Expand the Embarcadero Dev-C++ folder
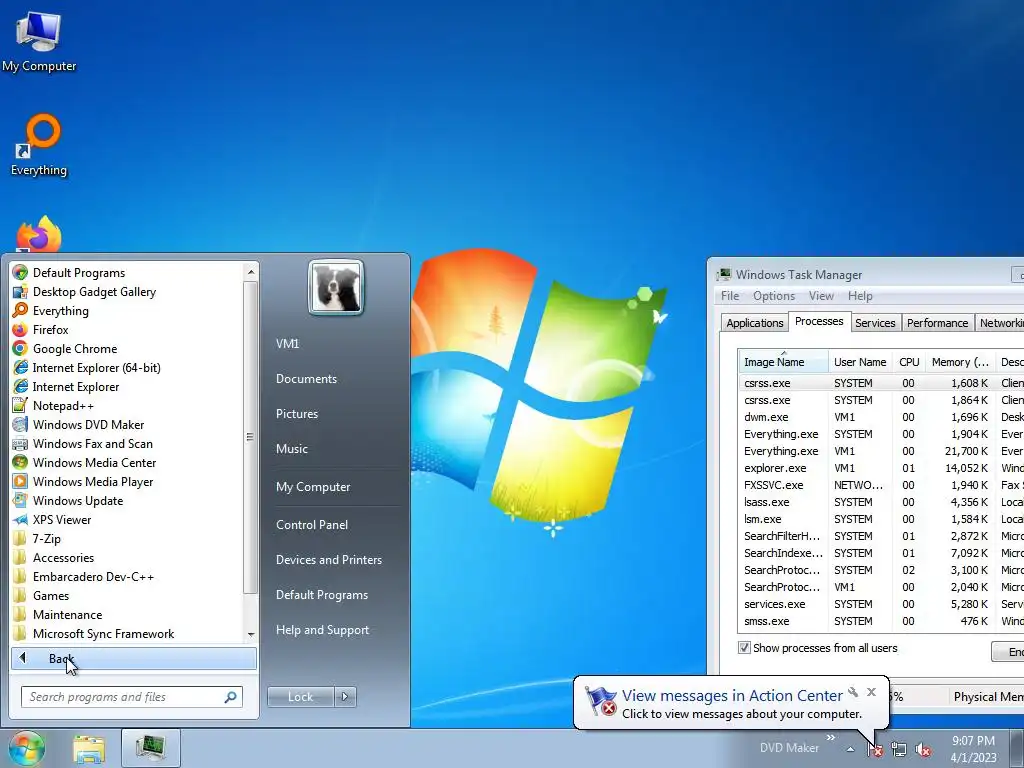The width and height of the screenshot is (1024, 768). click(93, 577)
